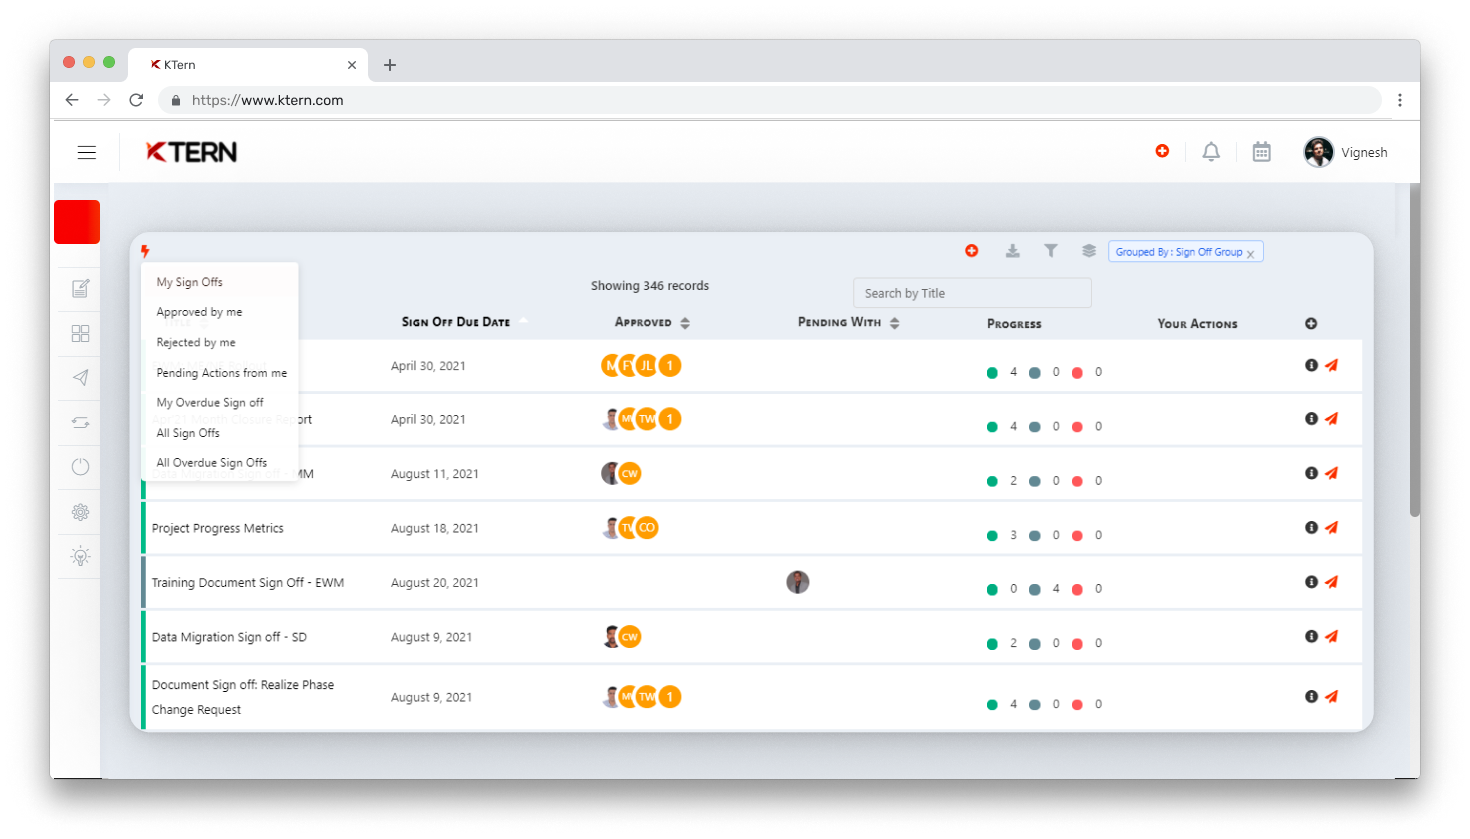Viewport: 1470px width, 839px height.
Task: Open the hamburger menu
Action: (87, 152)
